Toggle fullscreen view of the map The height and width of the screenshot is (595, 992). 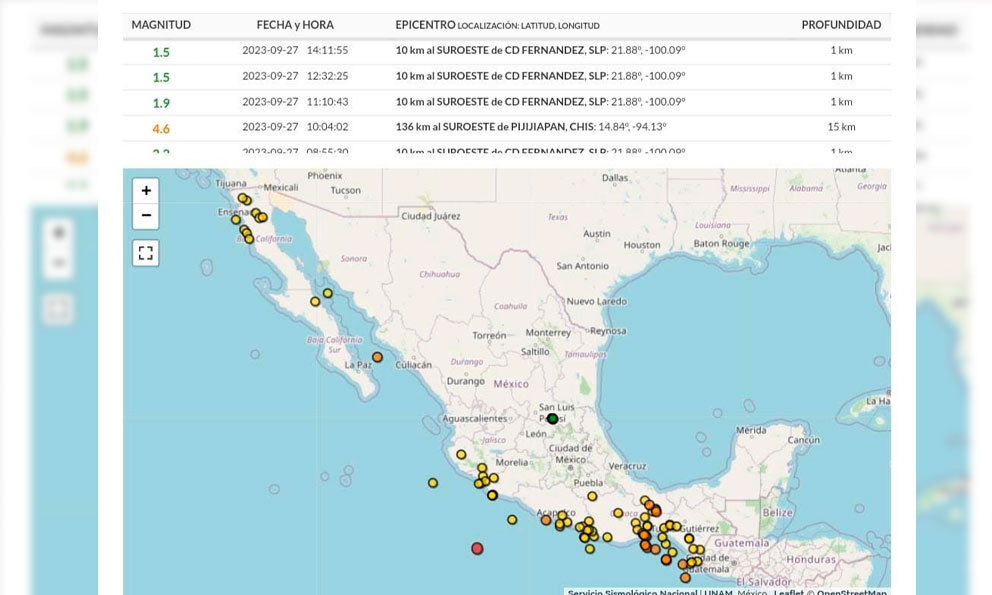(146, 253)
